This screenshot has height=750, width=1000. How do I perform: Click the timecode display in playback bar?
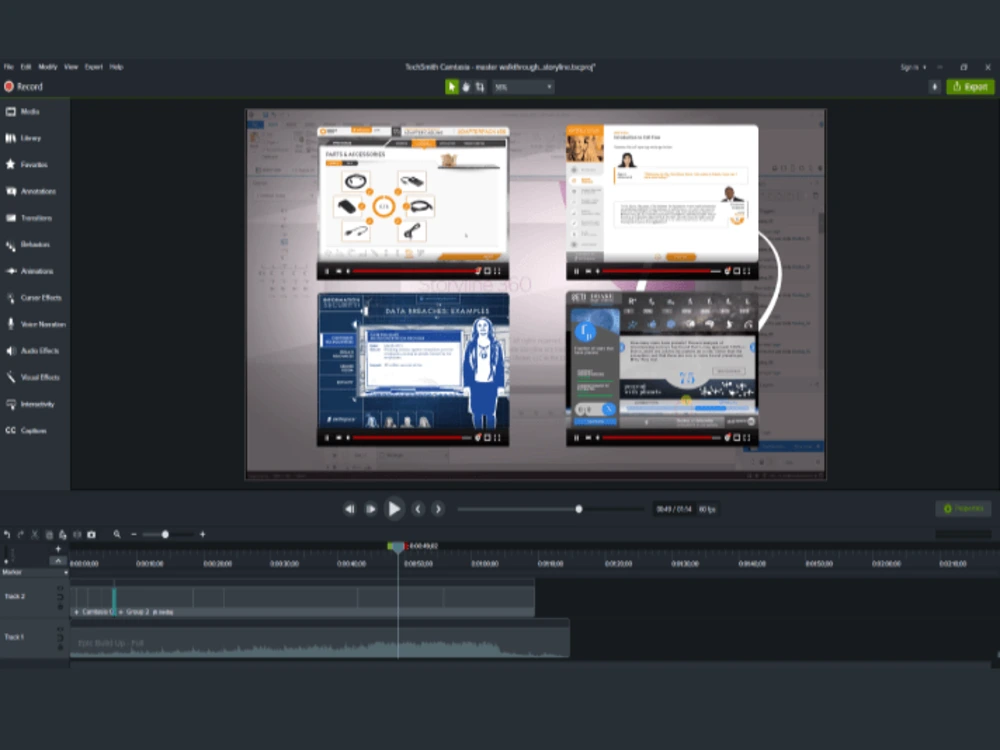(x=674, y=509)
